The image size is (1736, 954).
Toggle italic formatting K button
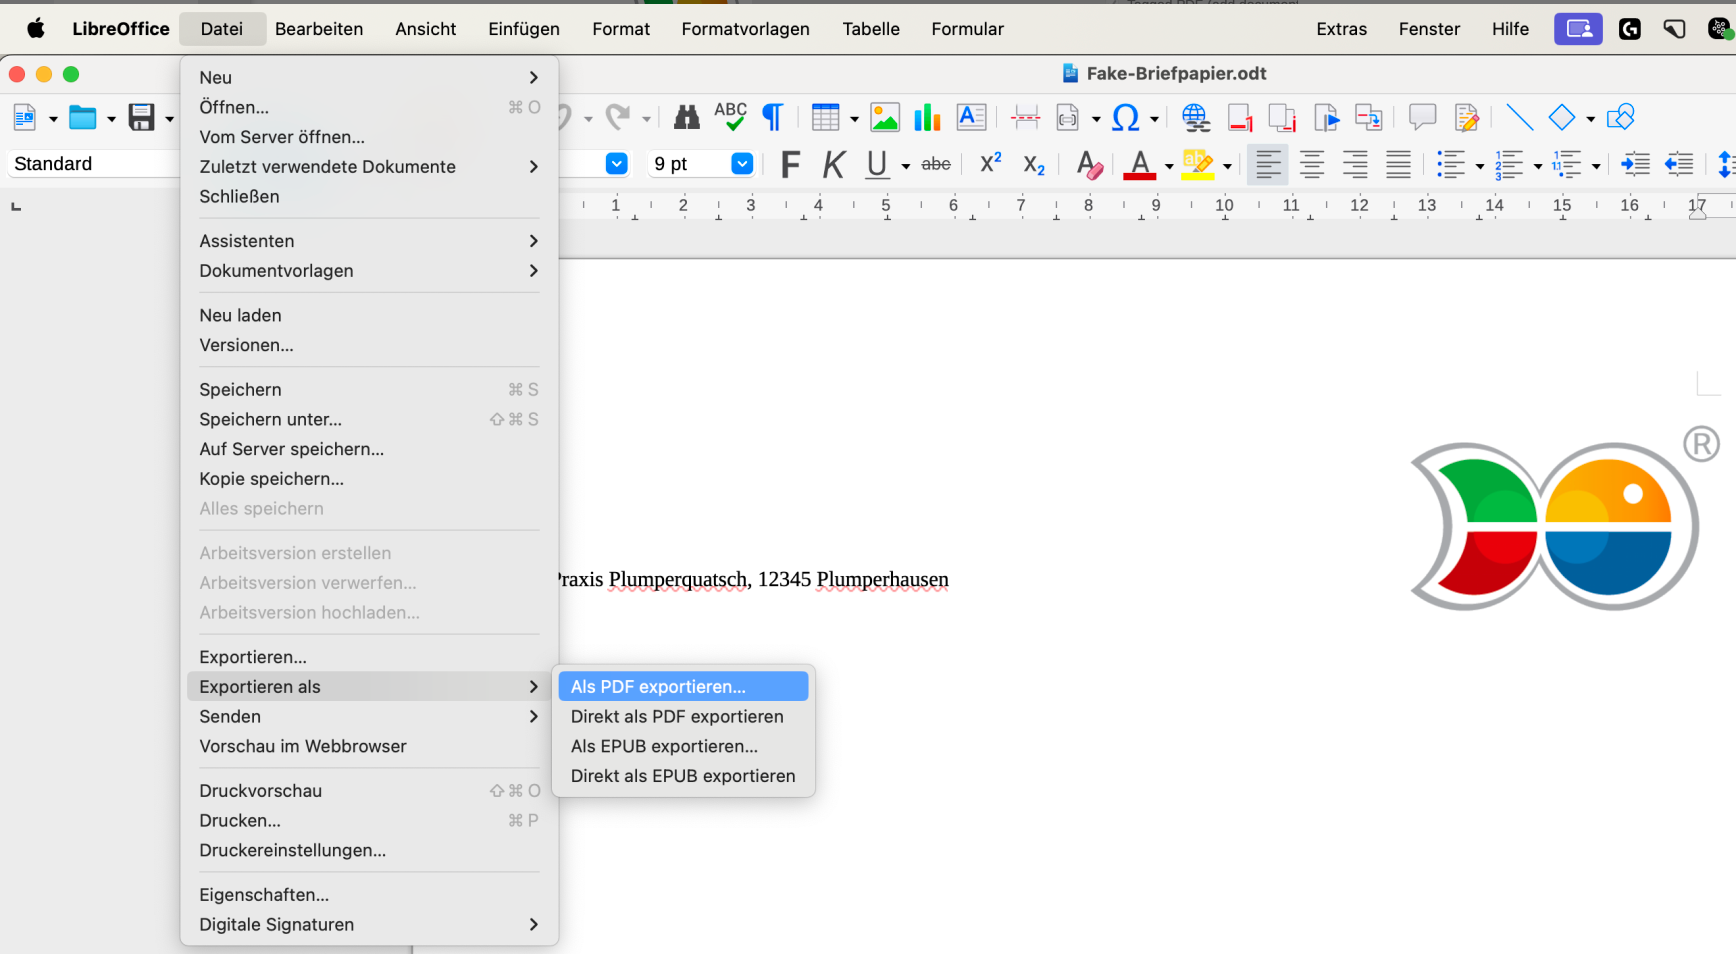pyautogui.click(x=833, y=165)
